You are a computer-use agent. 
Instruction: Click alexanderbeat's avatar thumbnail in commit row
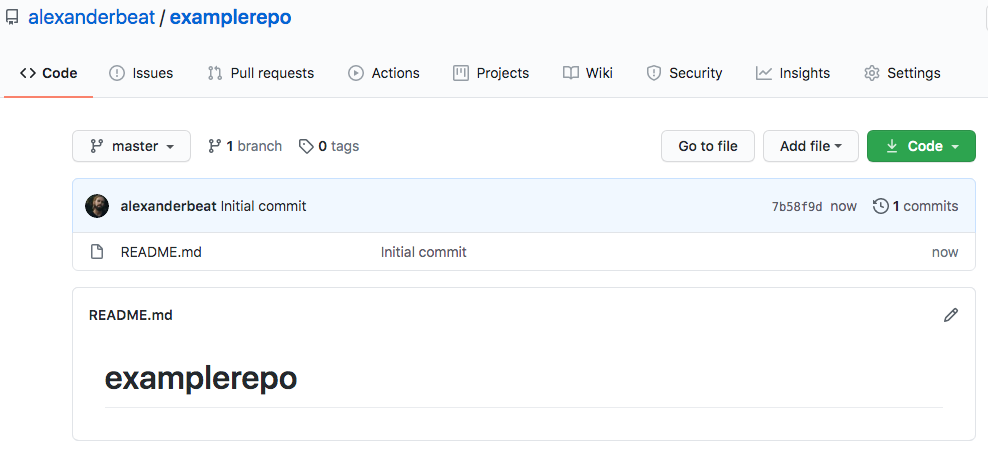click(x=97, y=206)
